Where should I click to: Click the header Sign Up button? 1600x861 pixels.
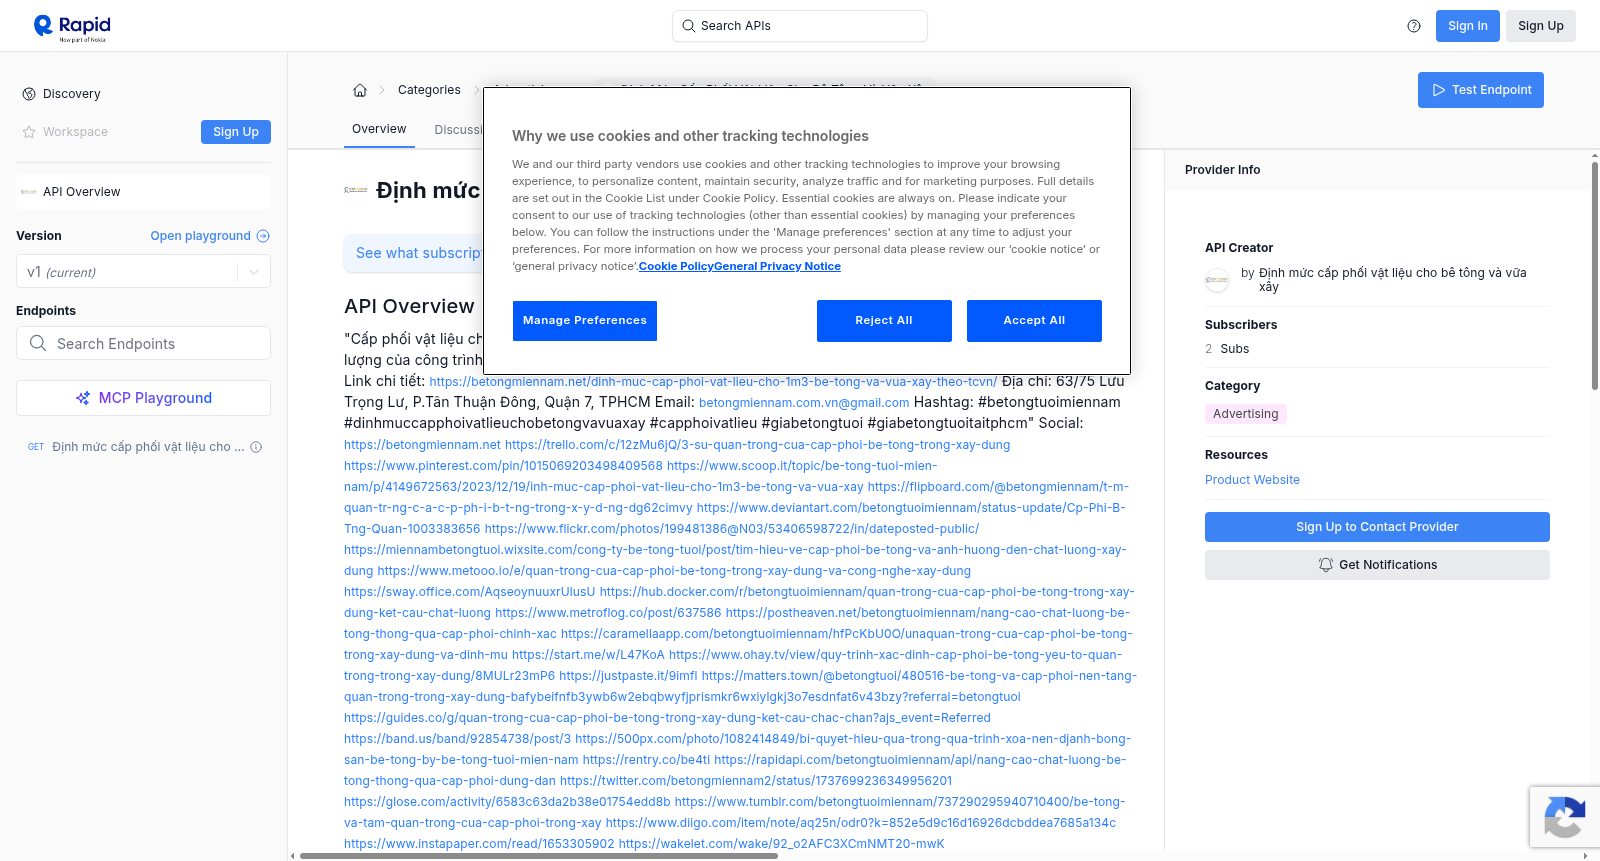pyautogui.click(x=1541, y=26)
